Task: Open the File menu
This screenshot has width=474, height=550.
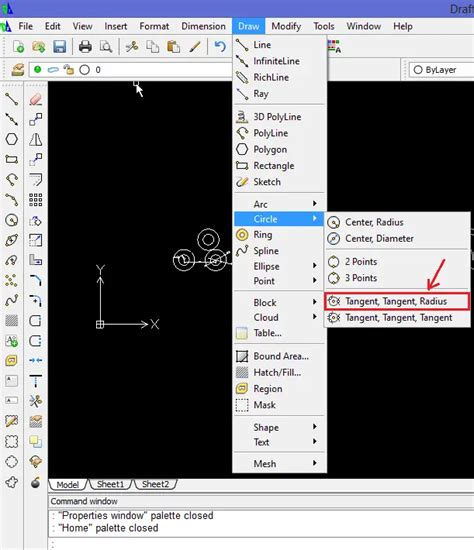Action: [x=25, y=26]
